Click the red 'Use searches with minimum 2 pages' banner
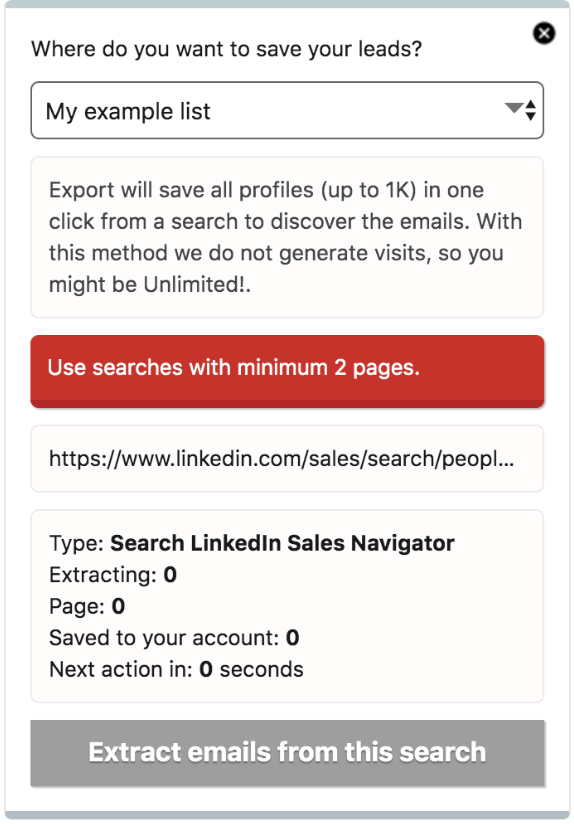This screenshot has width=574, height=824. [x=287, y=371]
